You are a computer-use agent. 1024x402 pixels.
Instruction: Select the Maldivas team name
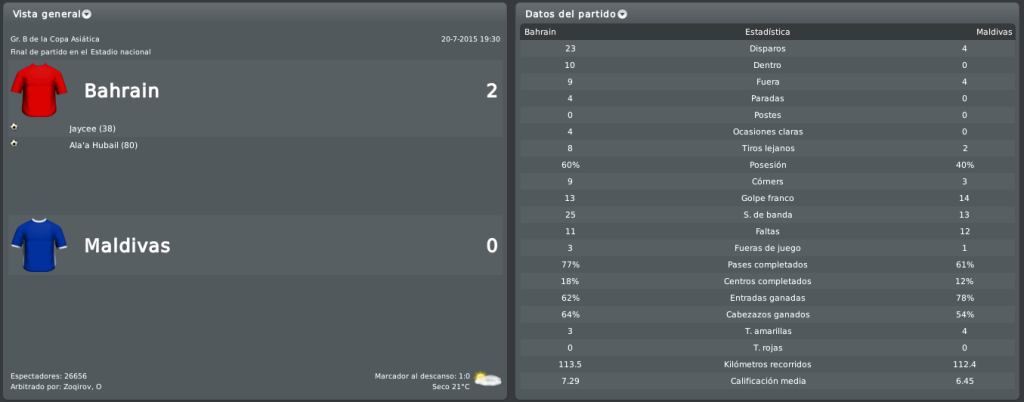coord(127,246)
